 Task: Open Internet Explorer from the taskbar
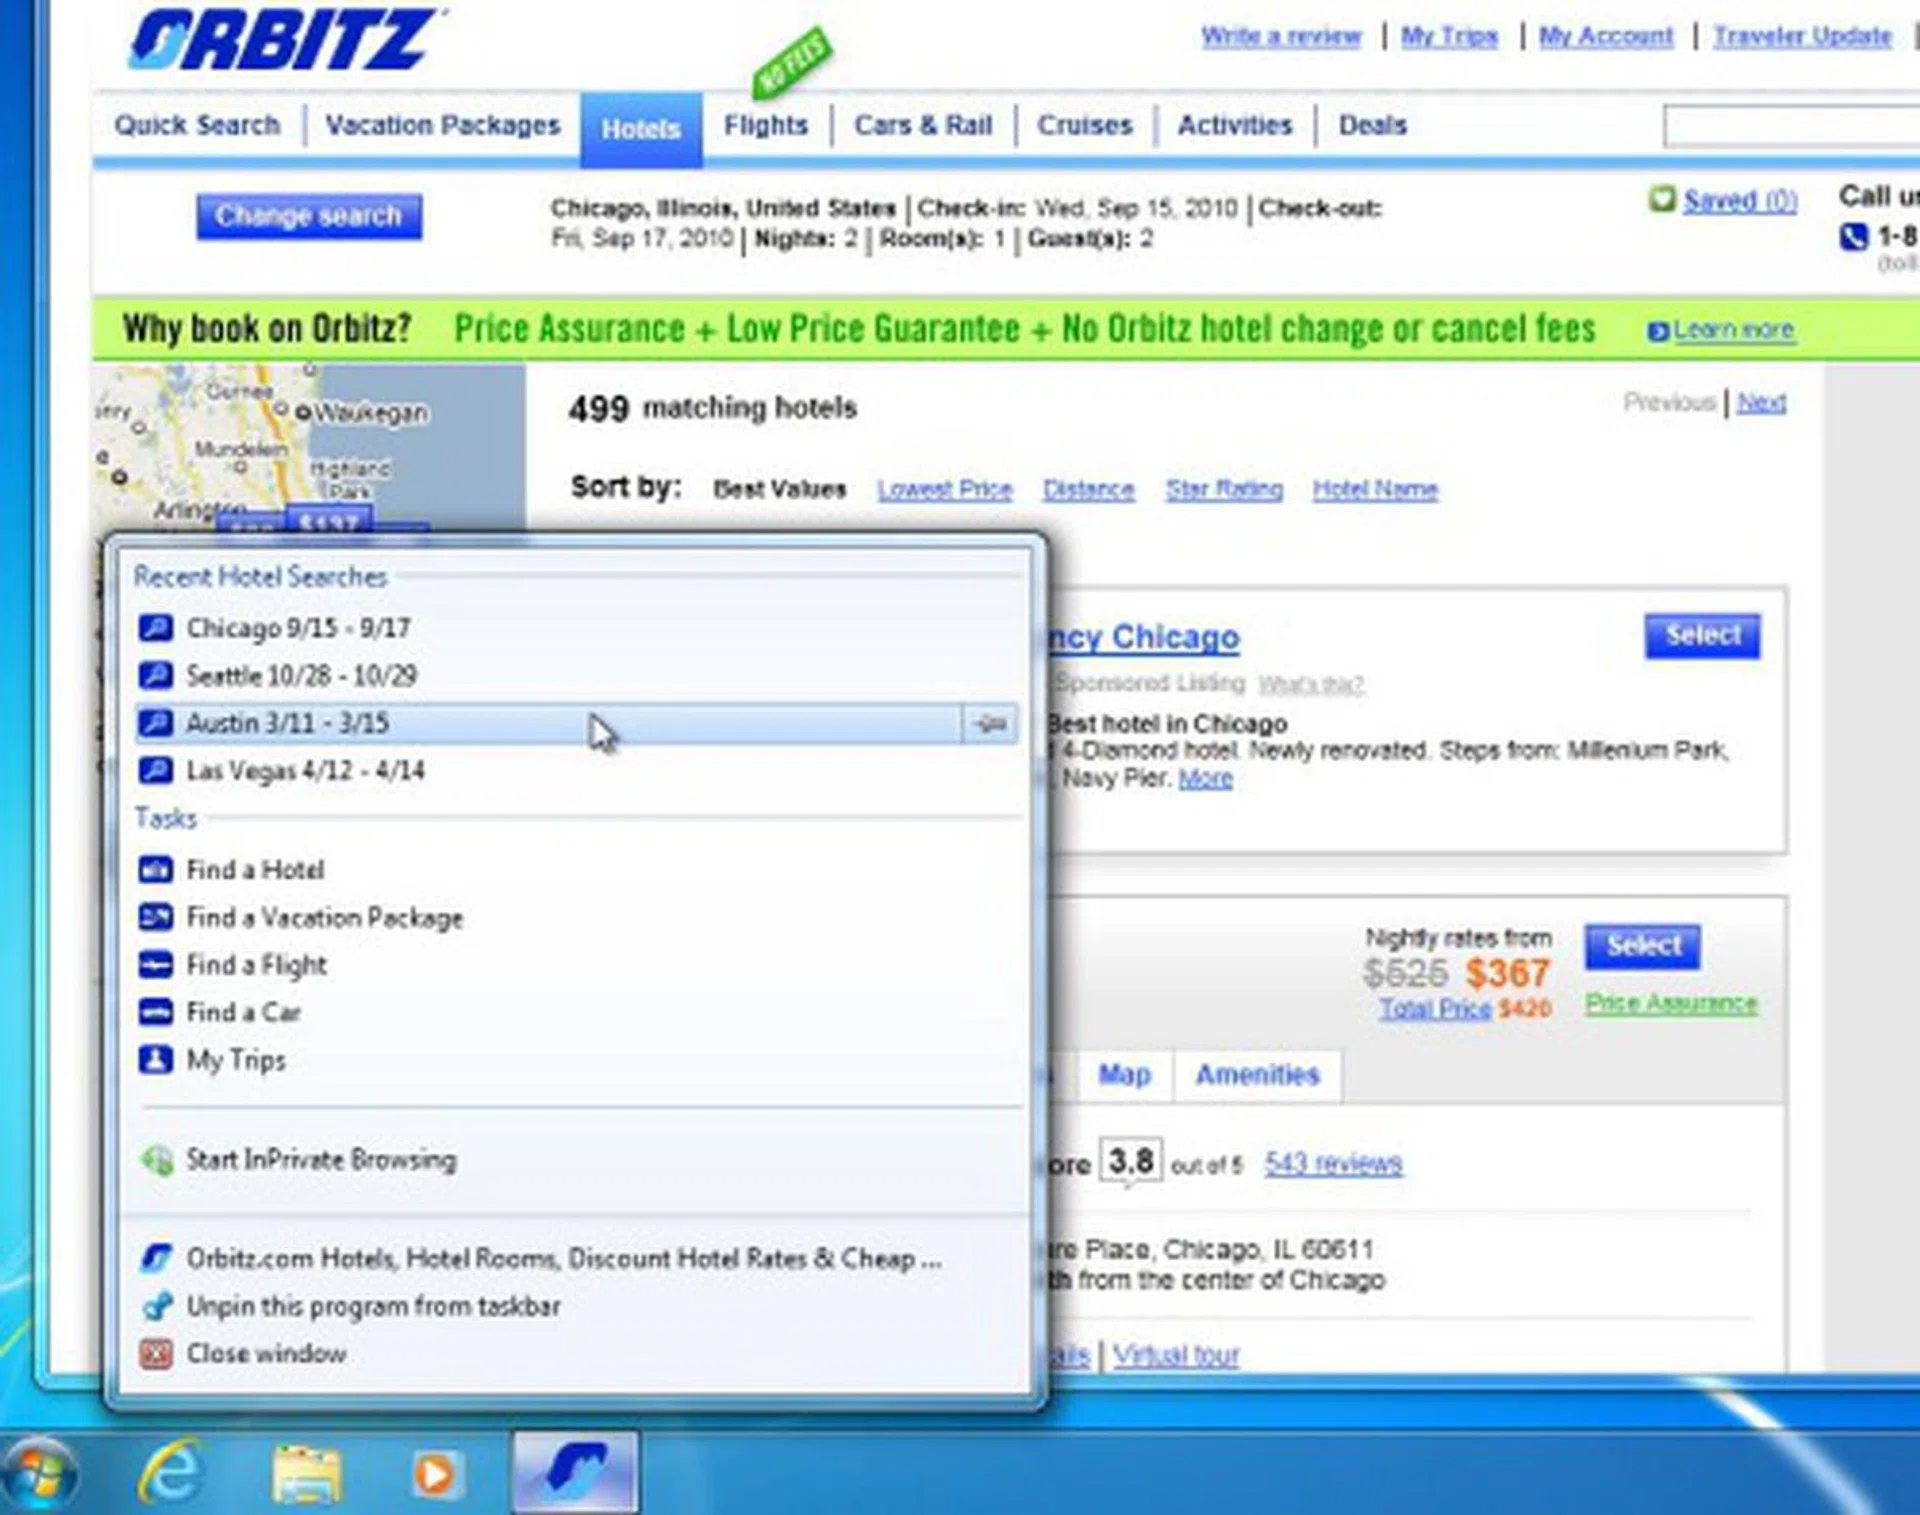[x=170, y=1472]
